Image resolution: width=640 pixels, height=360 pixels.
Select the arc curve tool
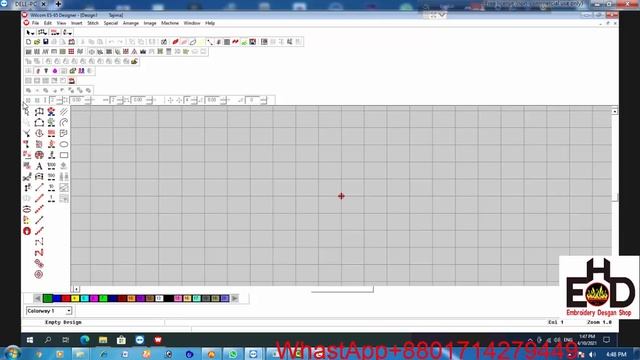[x=64, y=122]
